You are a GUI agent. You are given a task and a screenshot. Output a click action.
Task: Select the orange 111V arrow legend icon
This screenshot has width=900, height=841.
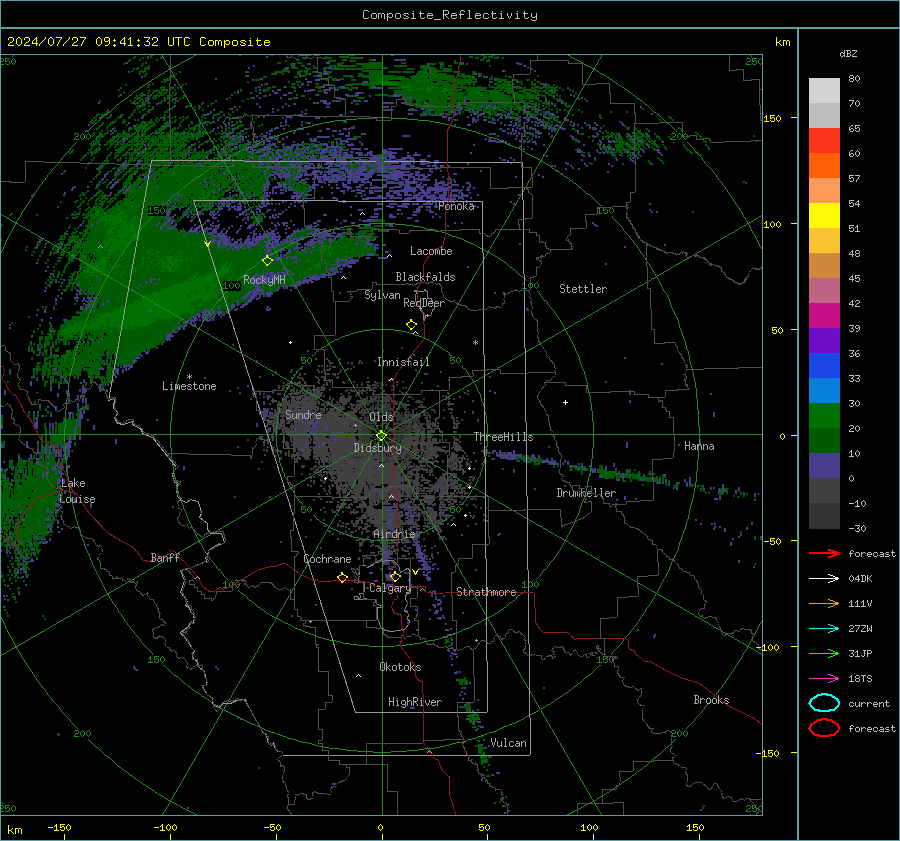[x=824, y=603]
